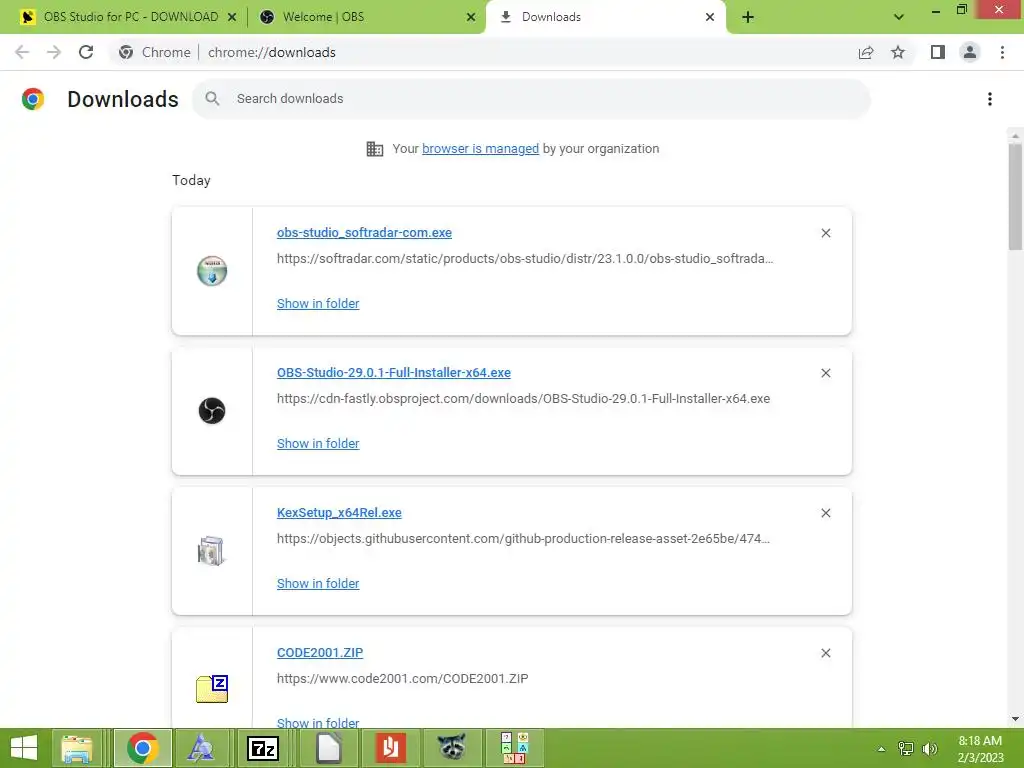The height and width of the screenshot is (768, 1024).
Task: Click the OBS Studio logo file icon
Action: click(x=212, y=411)
